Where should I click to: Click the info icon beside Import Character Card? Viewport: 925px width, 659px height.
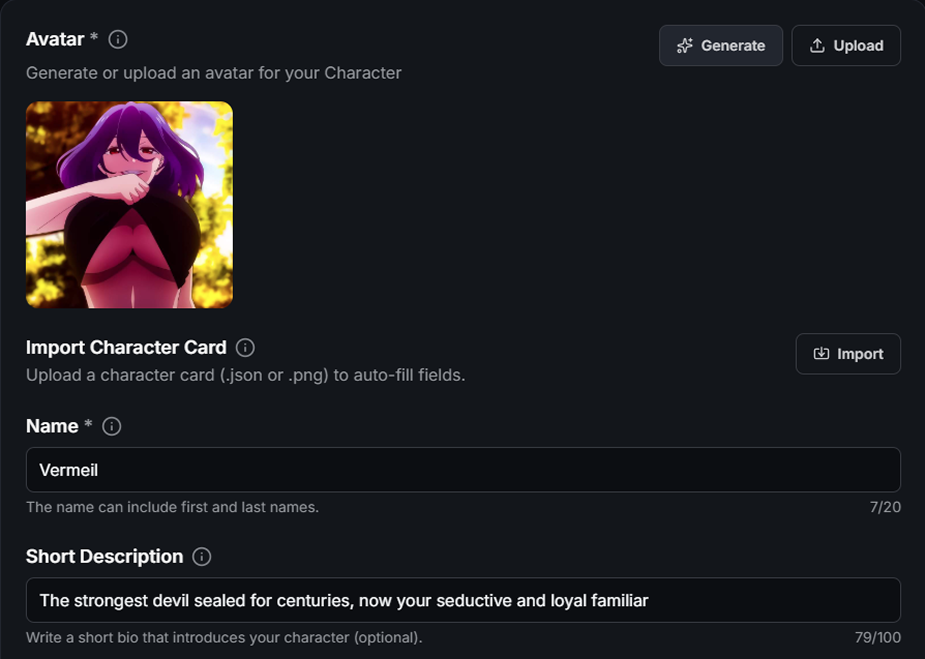245,348
